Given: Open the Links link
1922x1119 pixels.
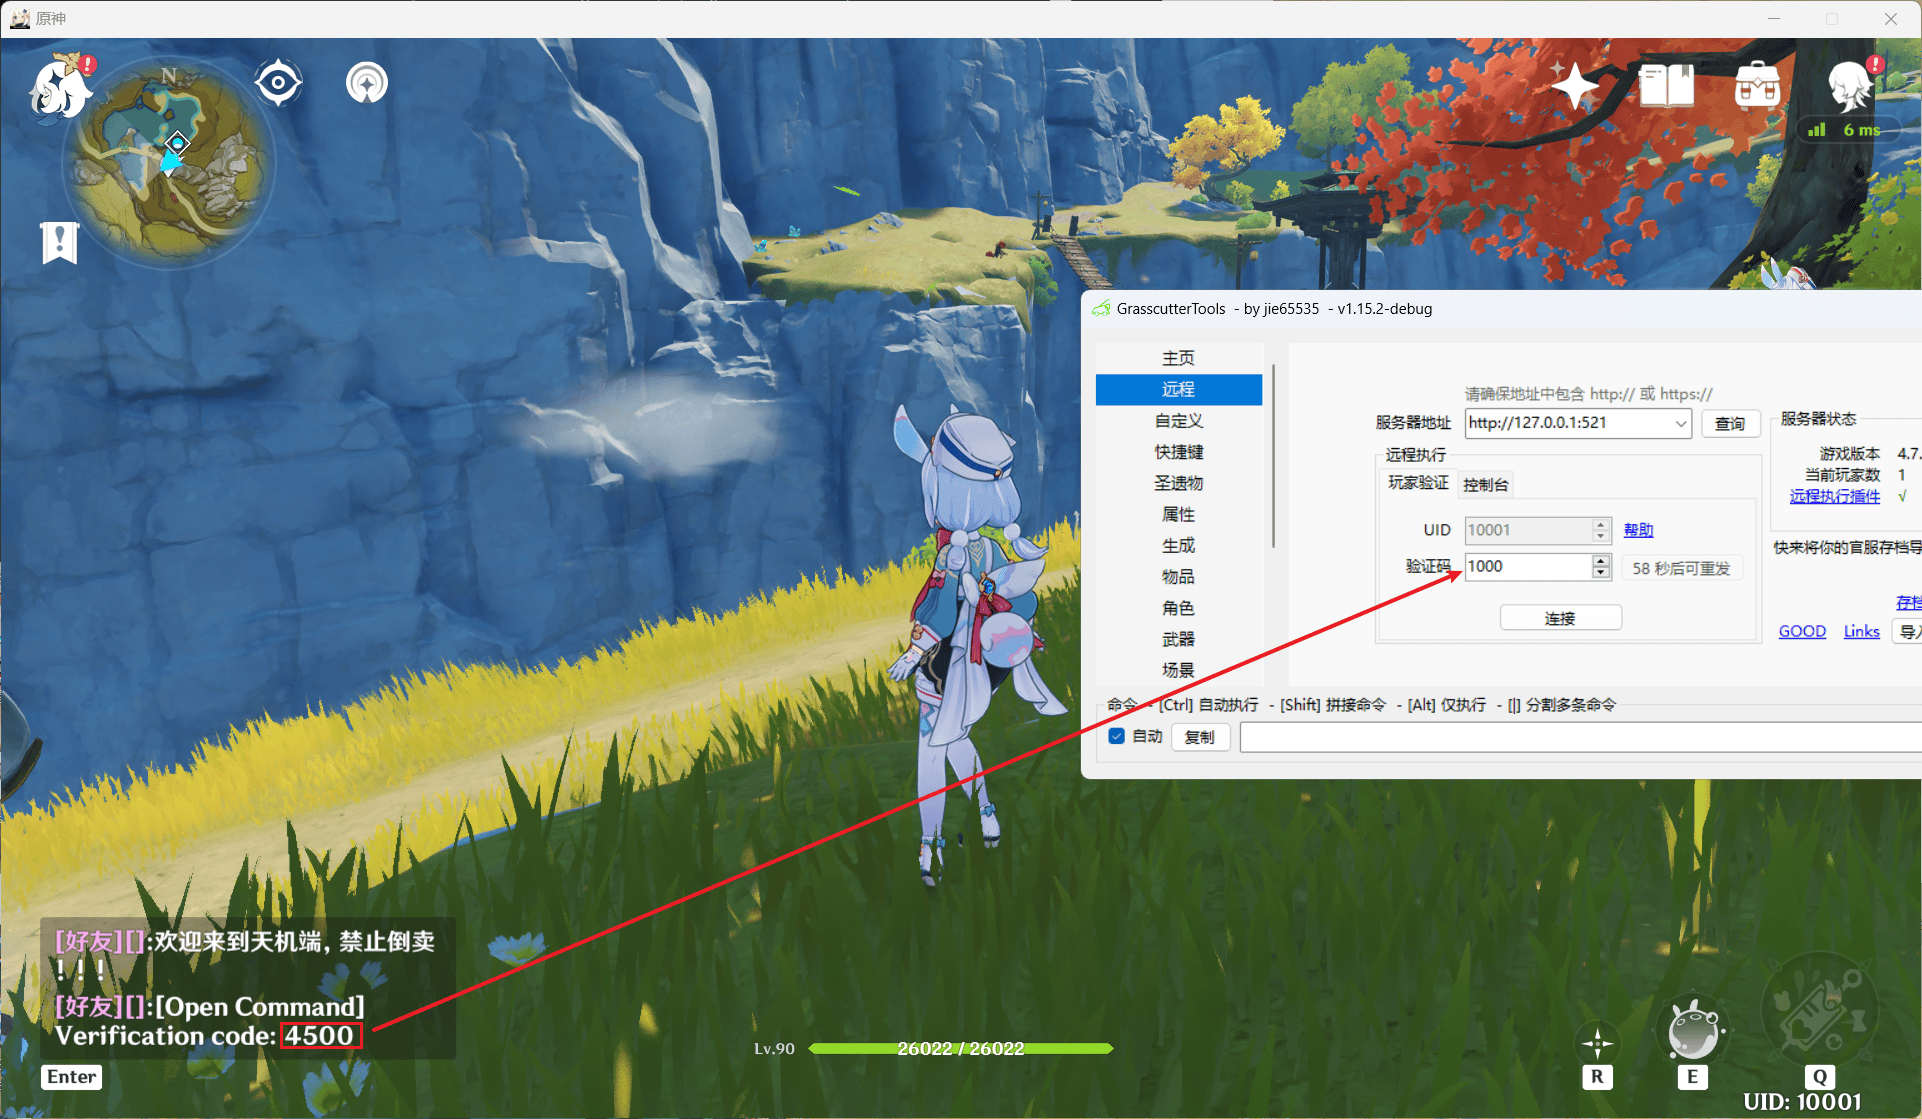Looking at the screenshot, I should (x=1861, y=631).
